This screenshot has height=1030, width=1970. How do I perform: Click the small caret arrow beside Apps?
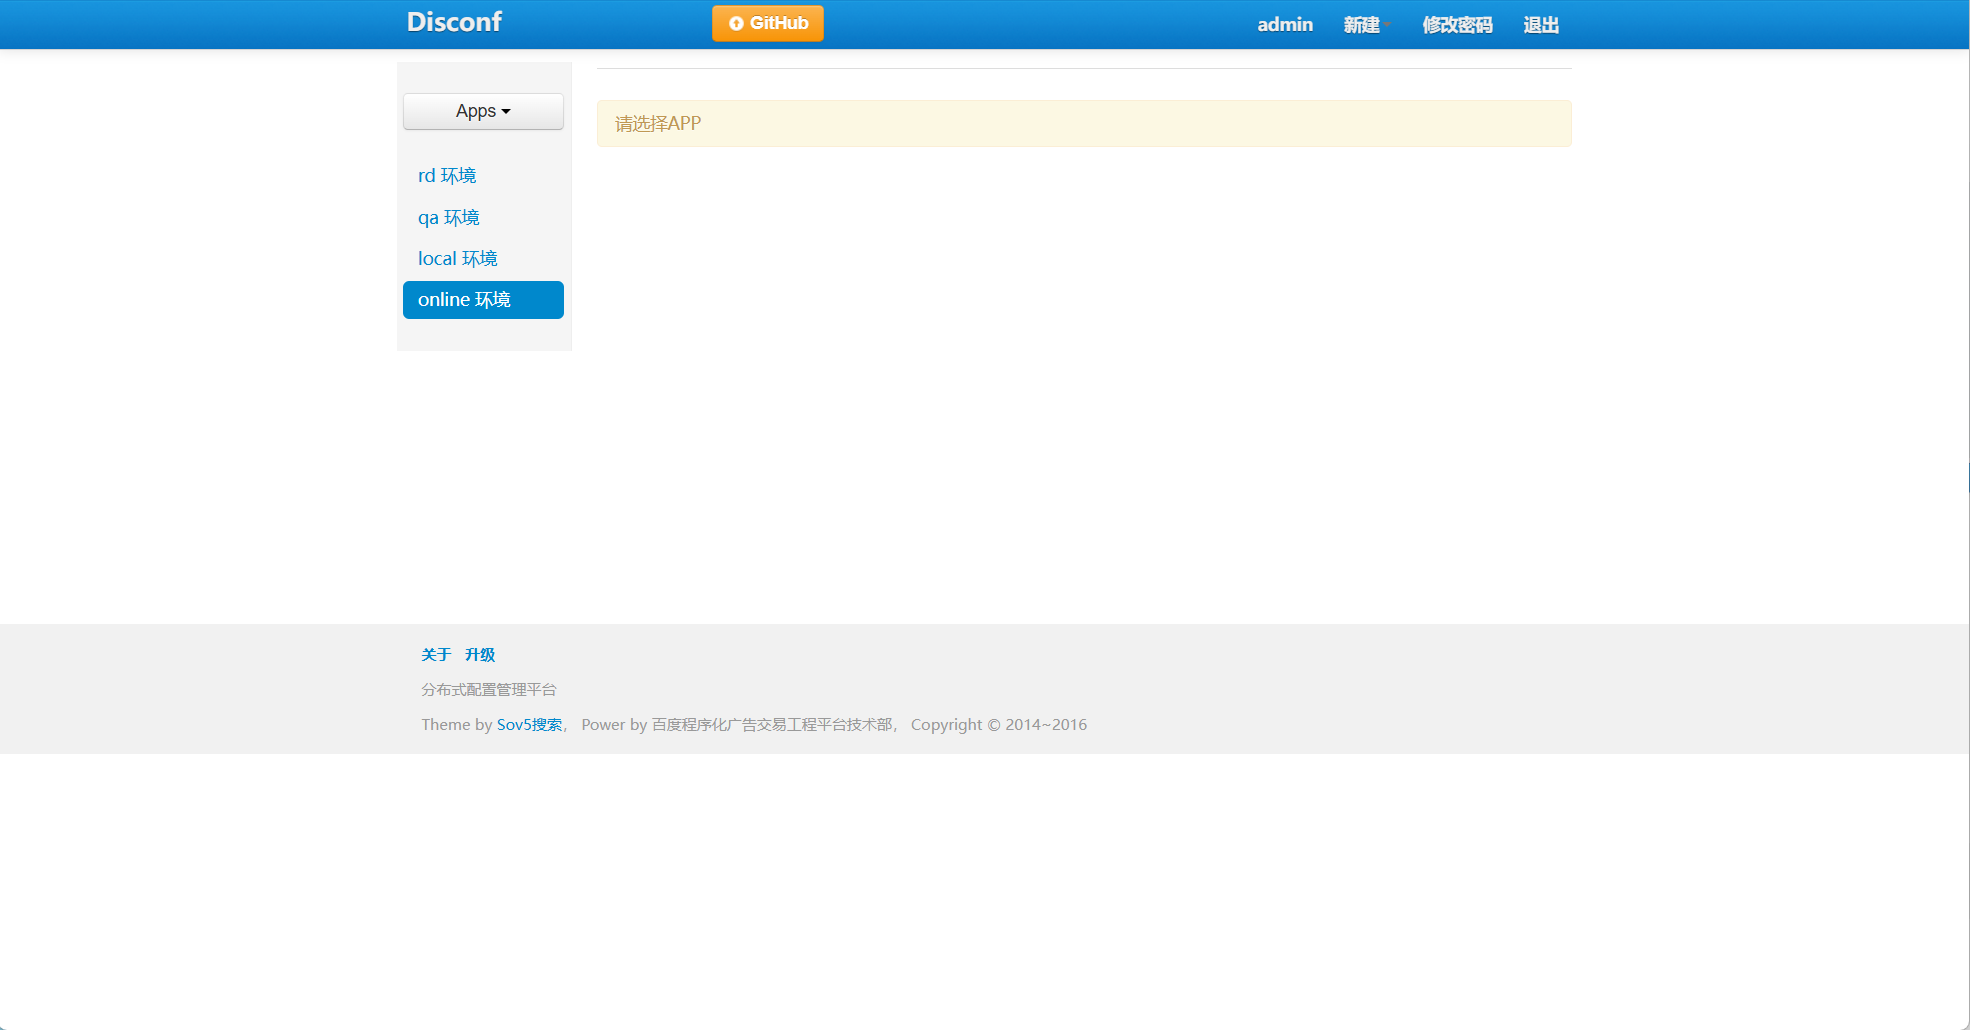506,112
